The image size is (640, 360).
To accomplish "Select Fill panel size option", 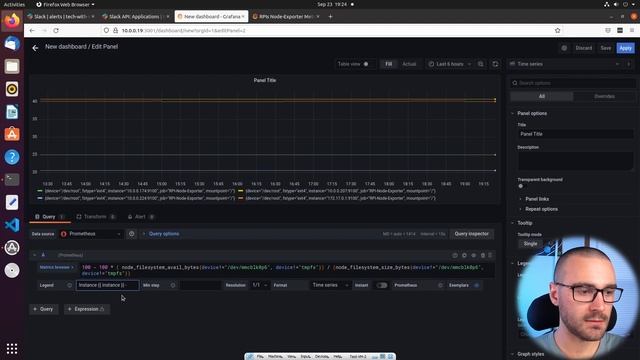I will [x=388, y=64].
